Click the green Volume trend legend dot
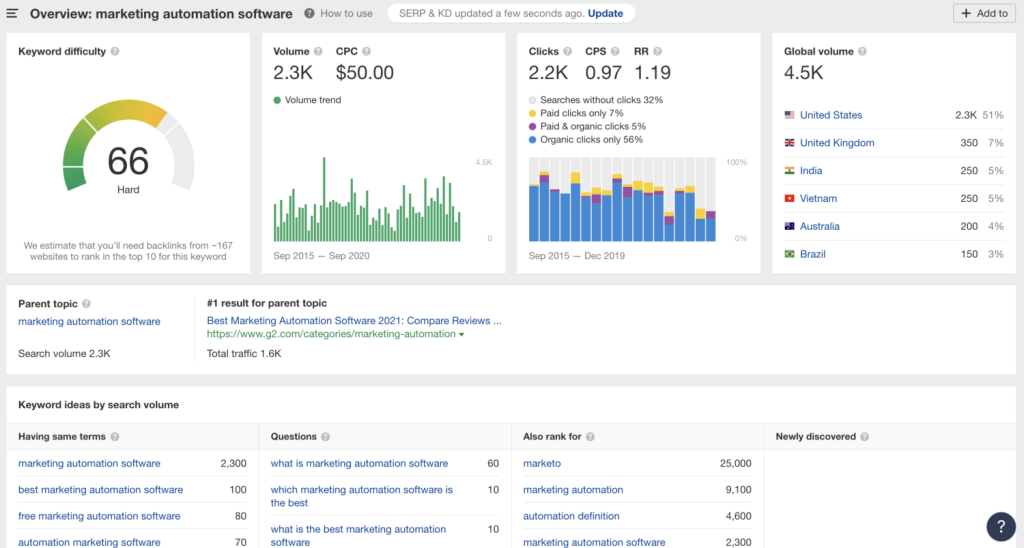 point(277,100)
